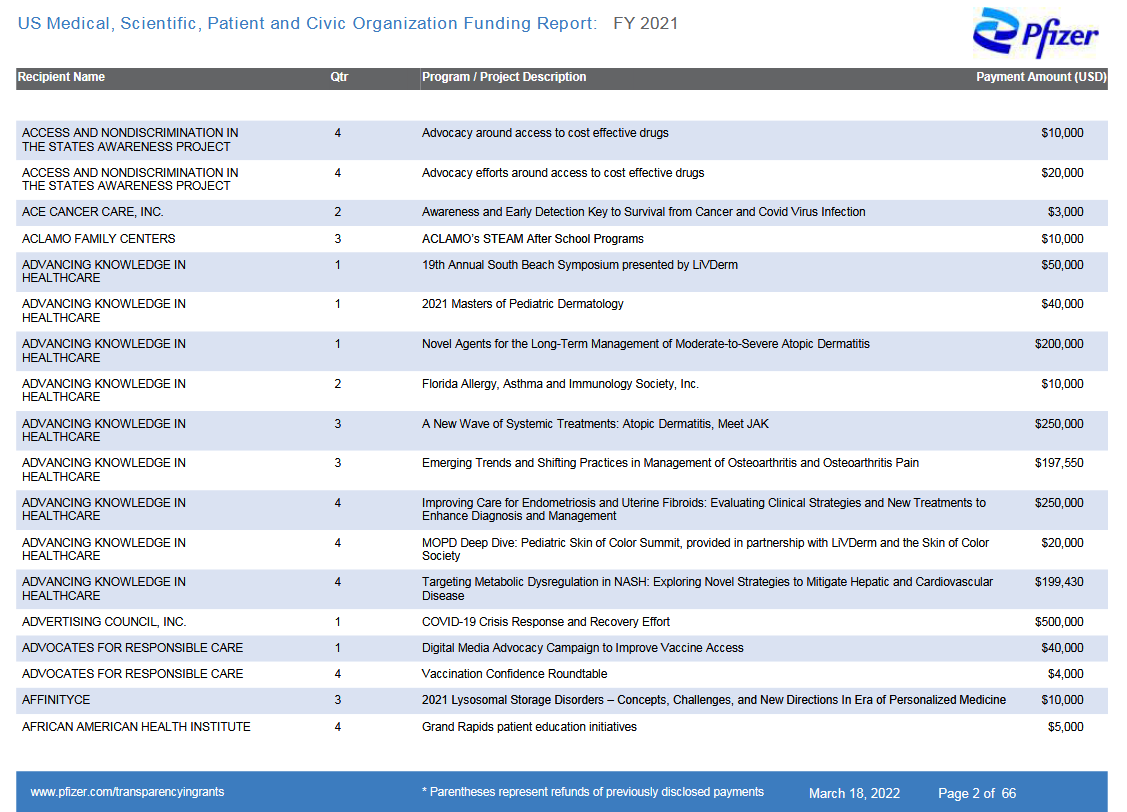Click the March 18, 2022 date
The image size is (1127, 812).
pyautogui.click(x=854, y=793)
